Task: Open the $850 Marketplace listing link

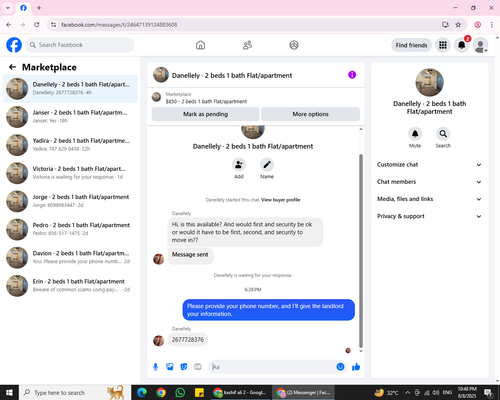Action: [206, 101]
